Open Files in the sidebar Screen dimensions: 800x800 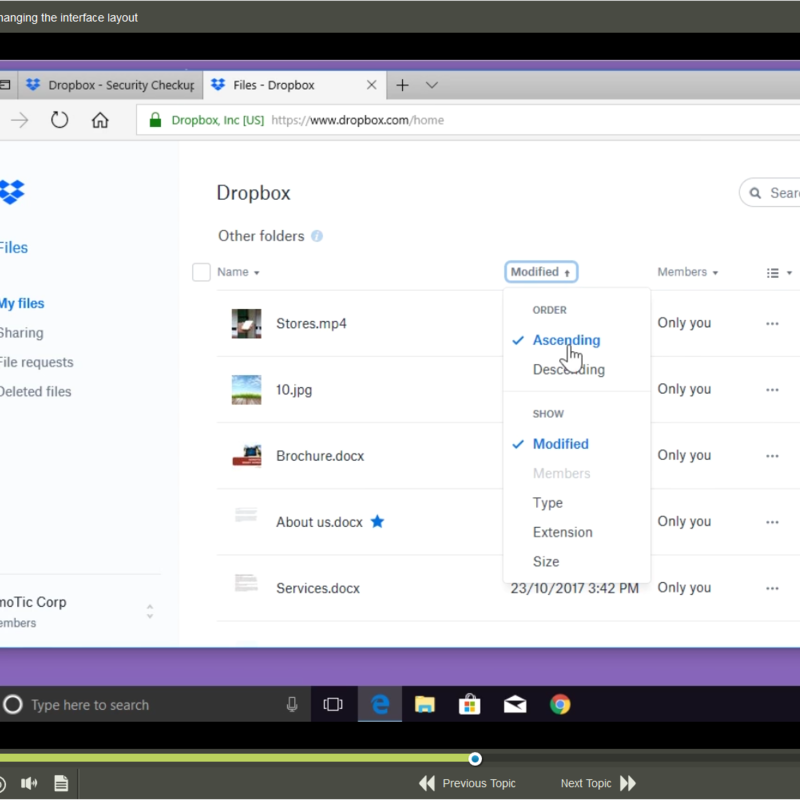(x=14, y=248)
